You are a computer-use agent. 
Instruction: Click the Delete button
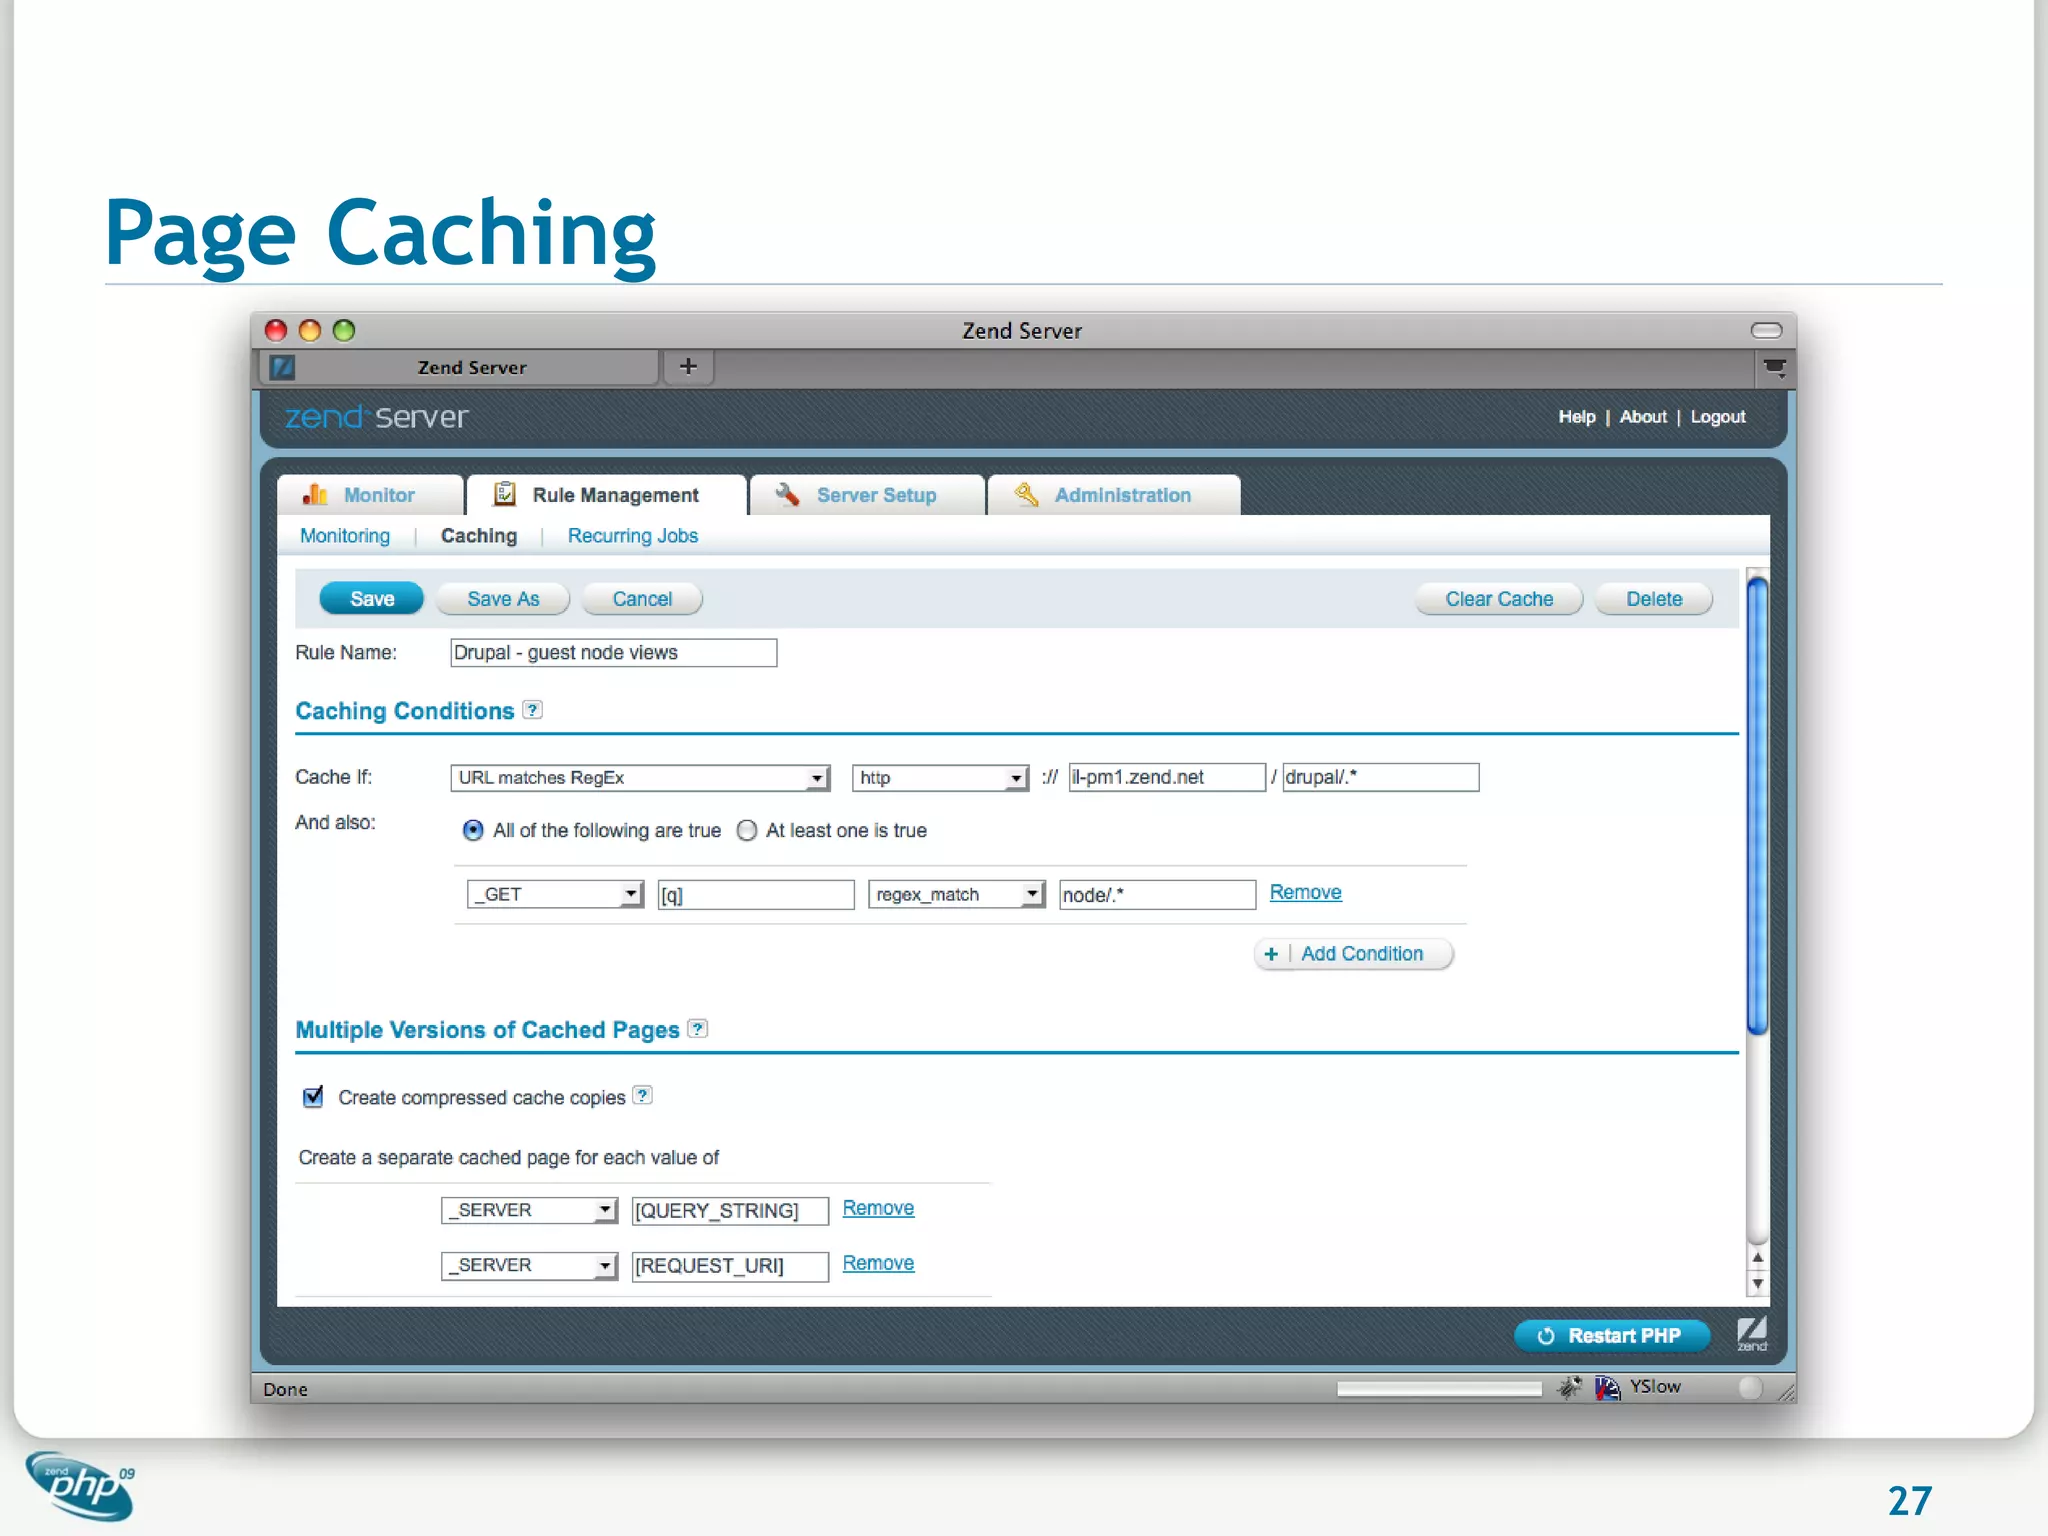pyautogui.click(x=1654, y=599)
